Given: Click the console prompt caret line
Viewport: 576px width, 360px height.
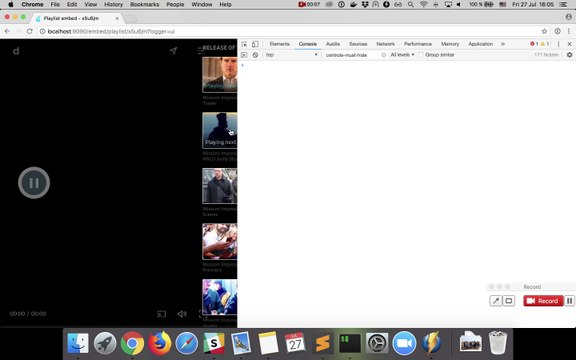Looking at the screenshot, I should [407, 65].
